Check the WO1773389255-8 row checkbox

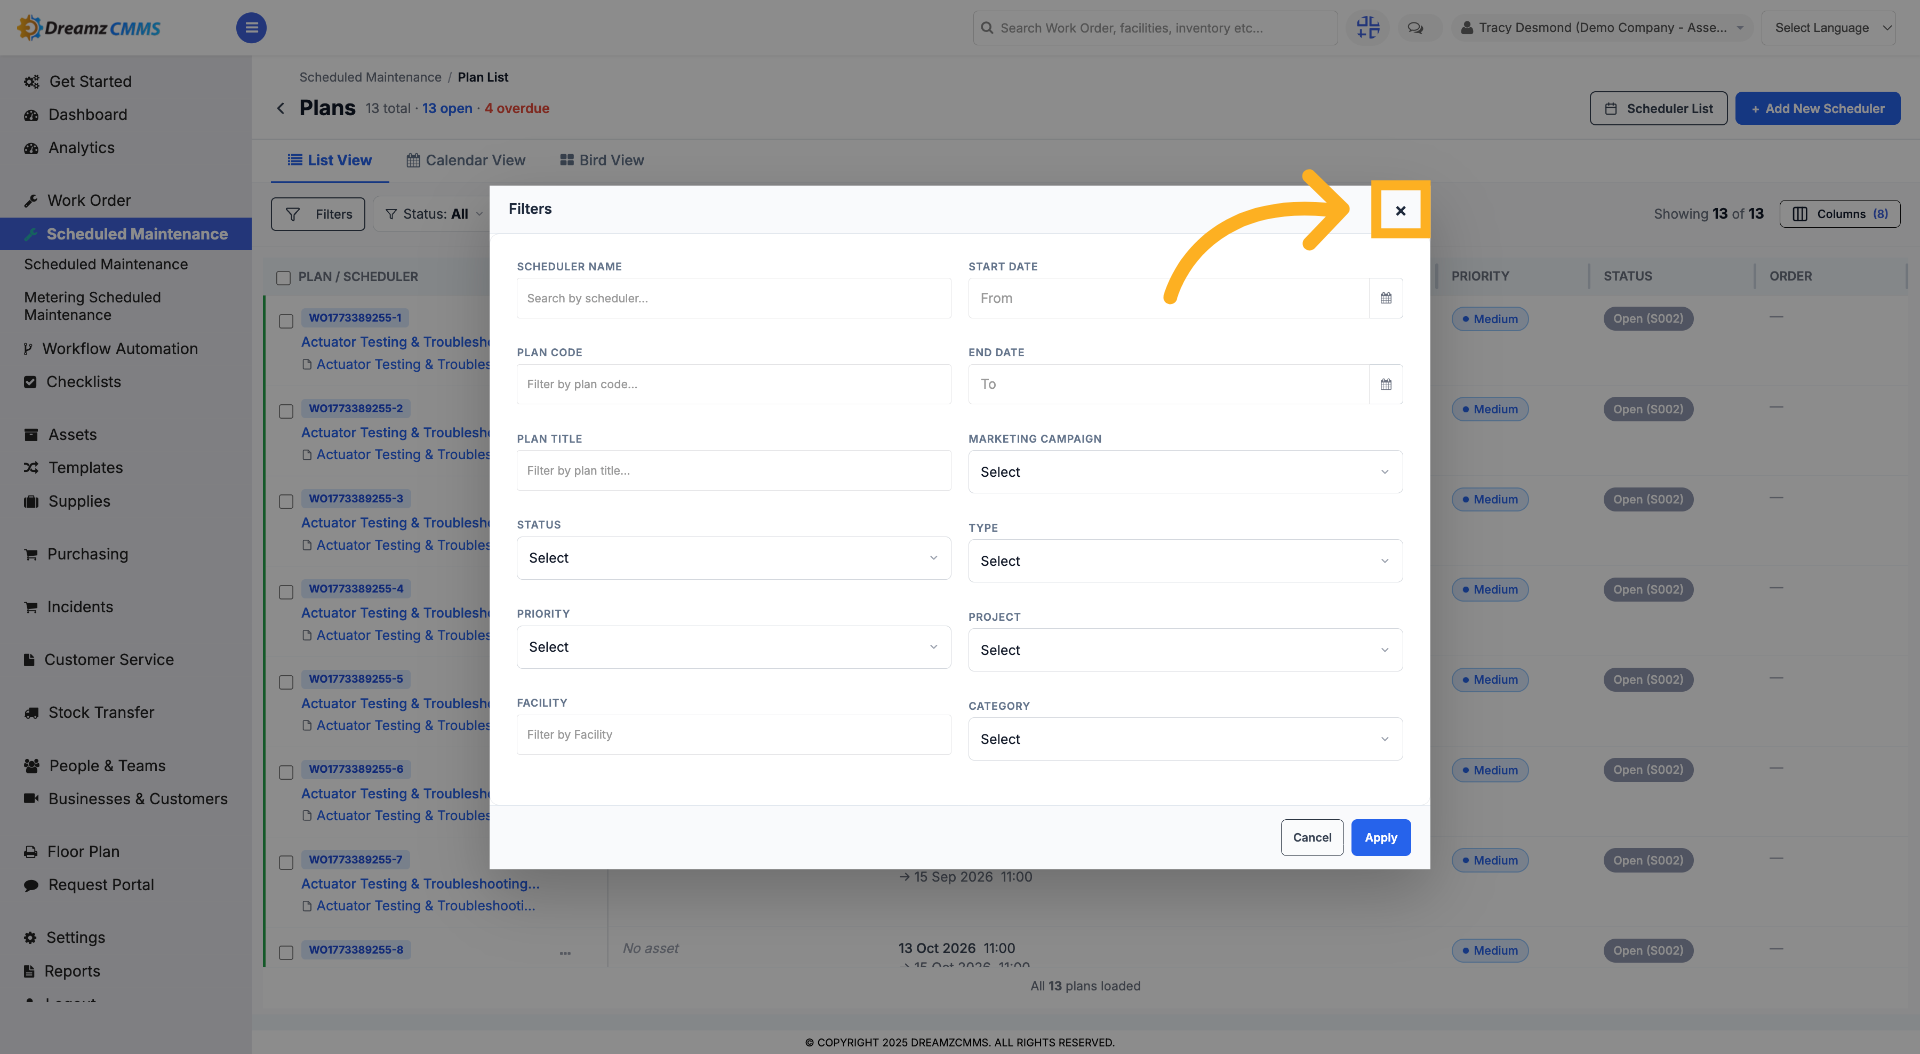tap(286, 953)
